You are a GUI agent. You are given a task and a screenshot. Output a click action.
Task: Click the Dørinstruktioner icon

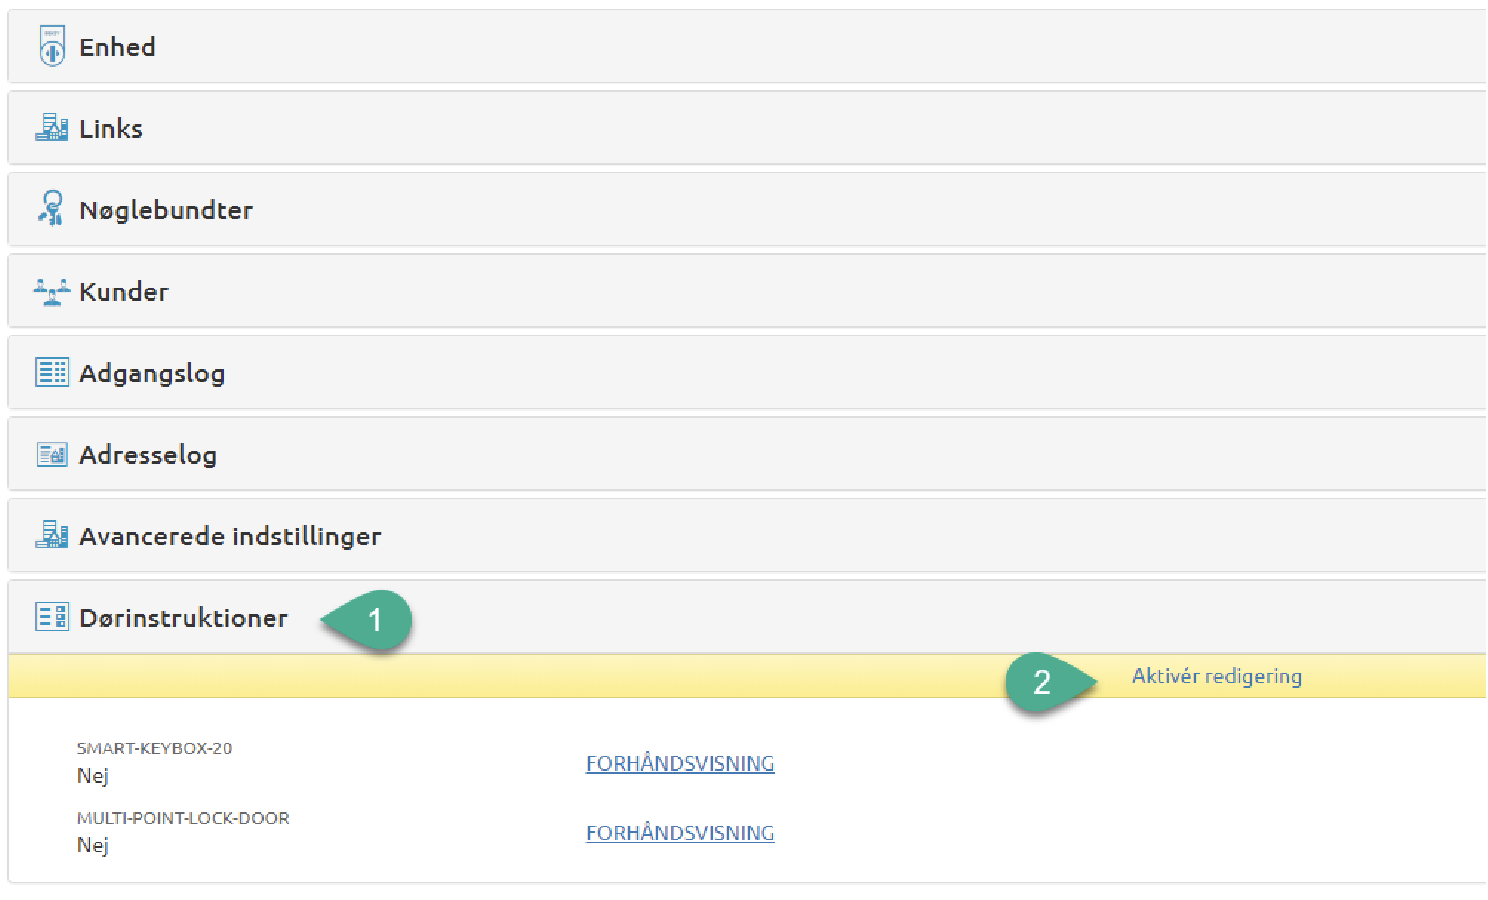[x=52, y=617]
